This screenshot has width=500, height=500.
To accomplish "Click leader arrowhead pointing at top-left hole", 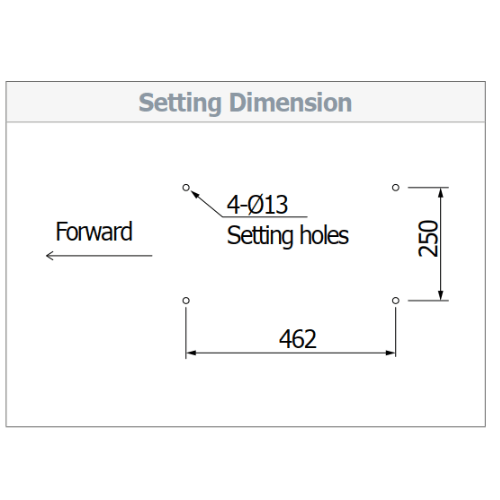I will click(x=195, y=194).
